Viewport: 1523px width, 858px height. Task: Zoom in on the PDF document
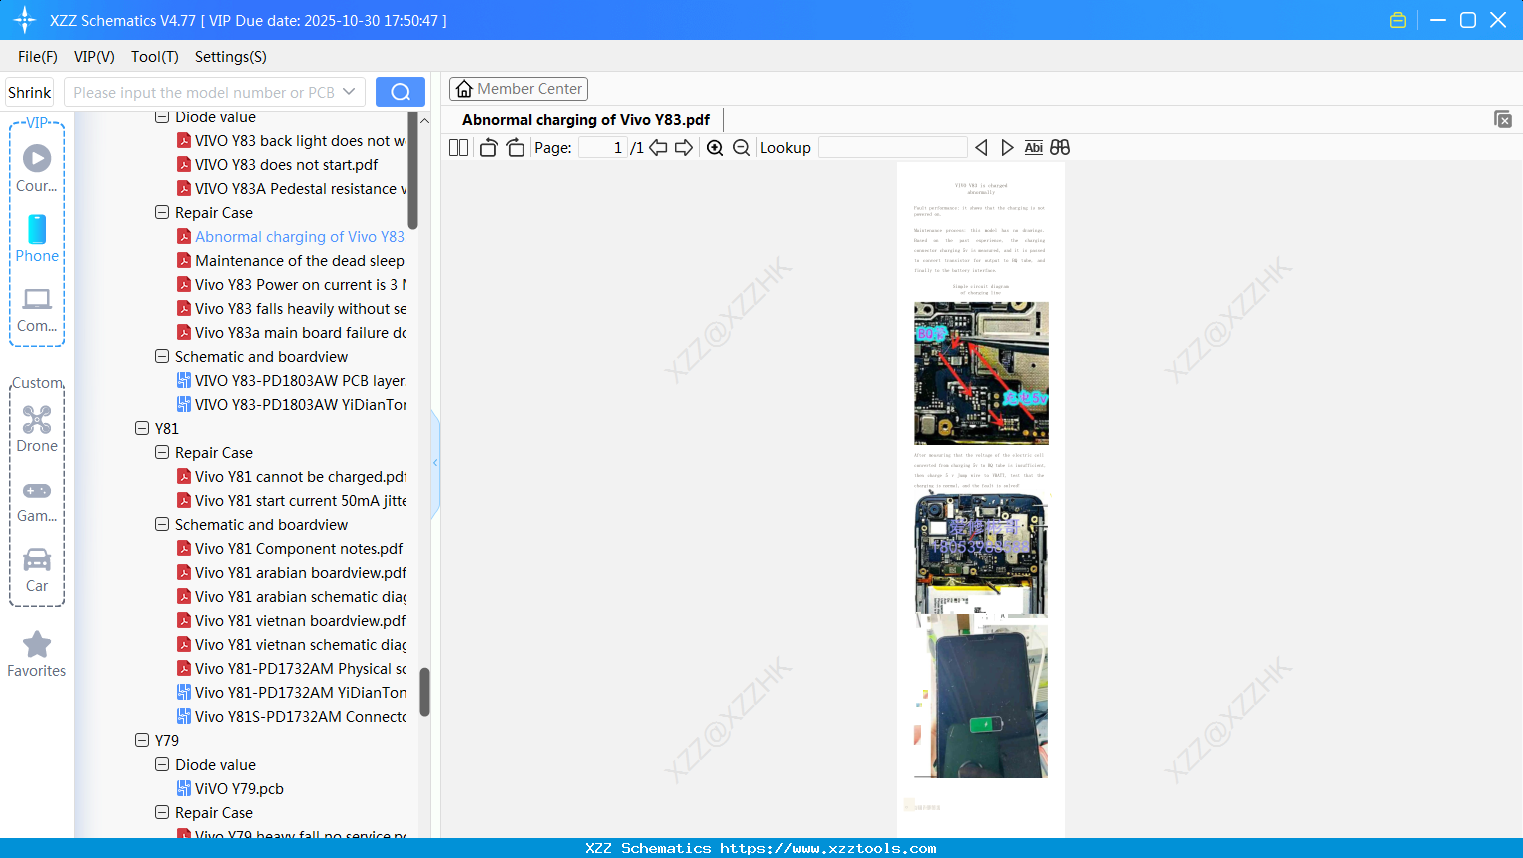(715, 148)
